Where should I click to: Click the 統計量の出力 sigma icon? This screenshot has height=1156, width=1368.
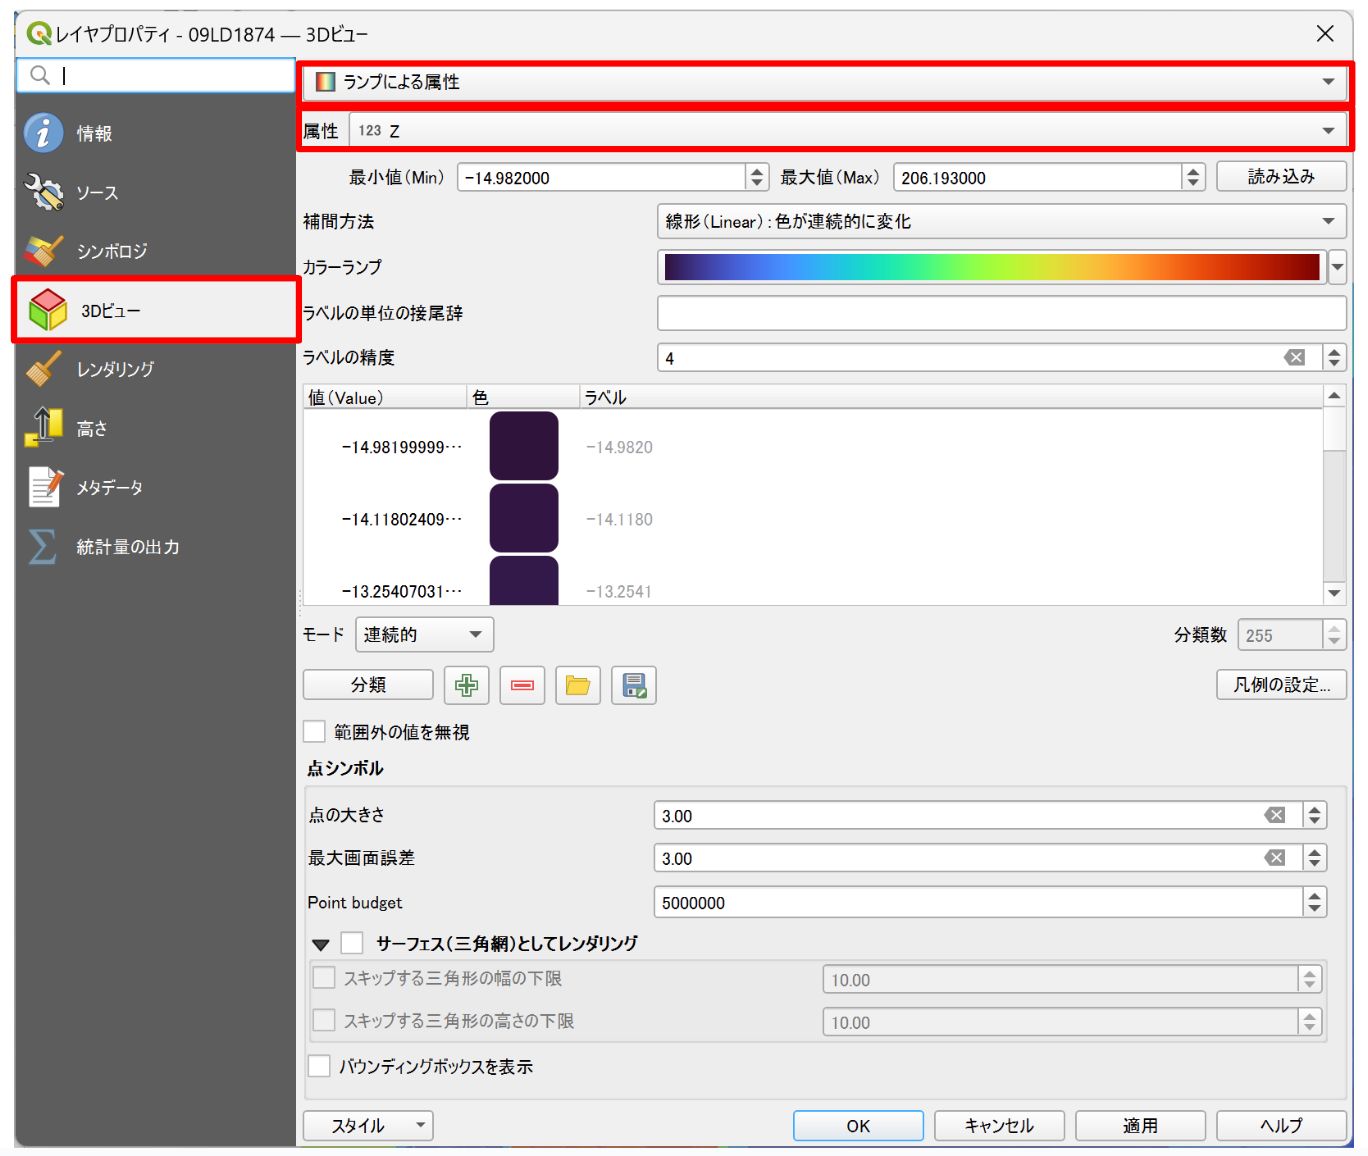coord(42,546)
